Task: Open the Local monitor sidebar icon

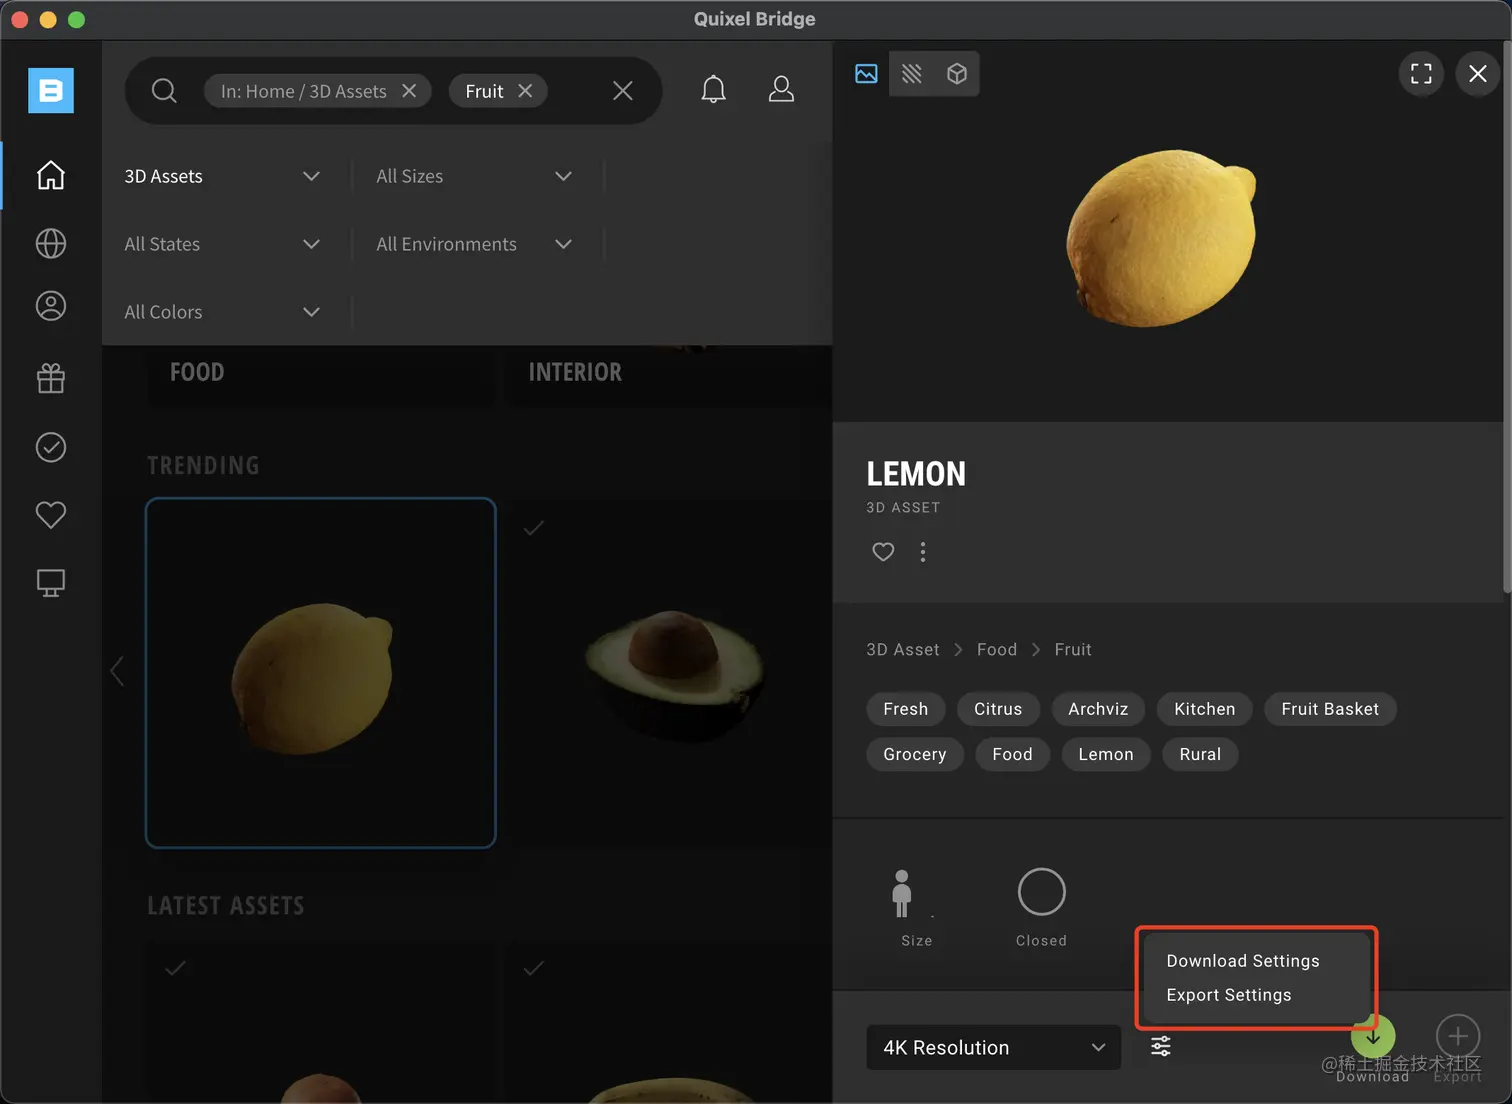Action: click(x=51, y=583)
